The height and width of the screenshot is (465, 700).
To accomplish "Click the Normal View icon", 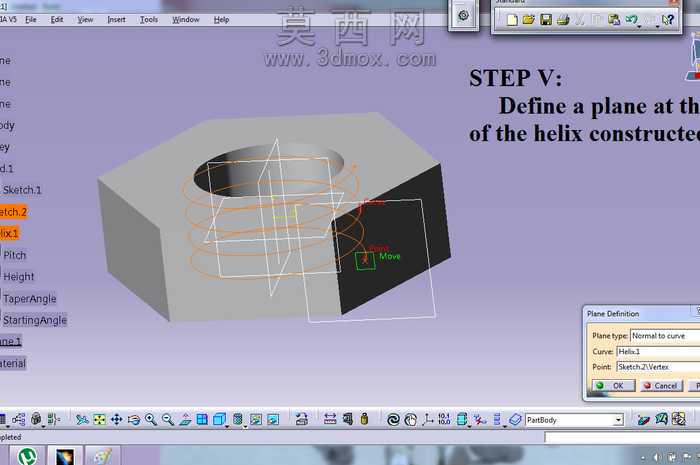I will tap(185, 419).
